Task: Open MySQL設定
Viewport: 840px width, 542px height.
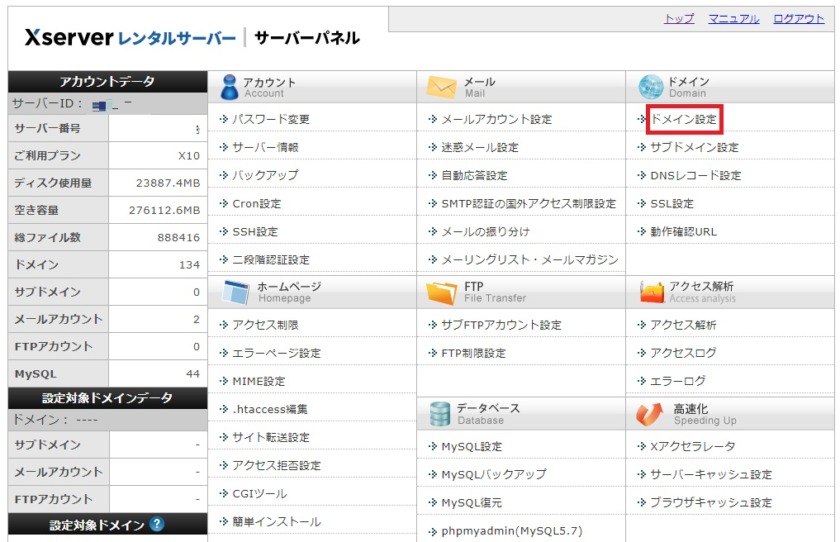Action: 471,446
